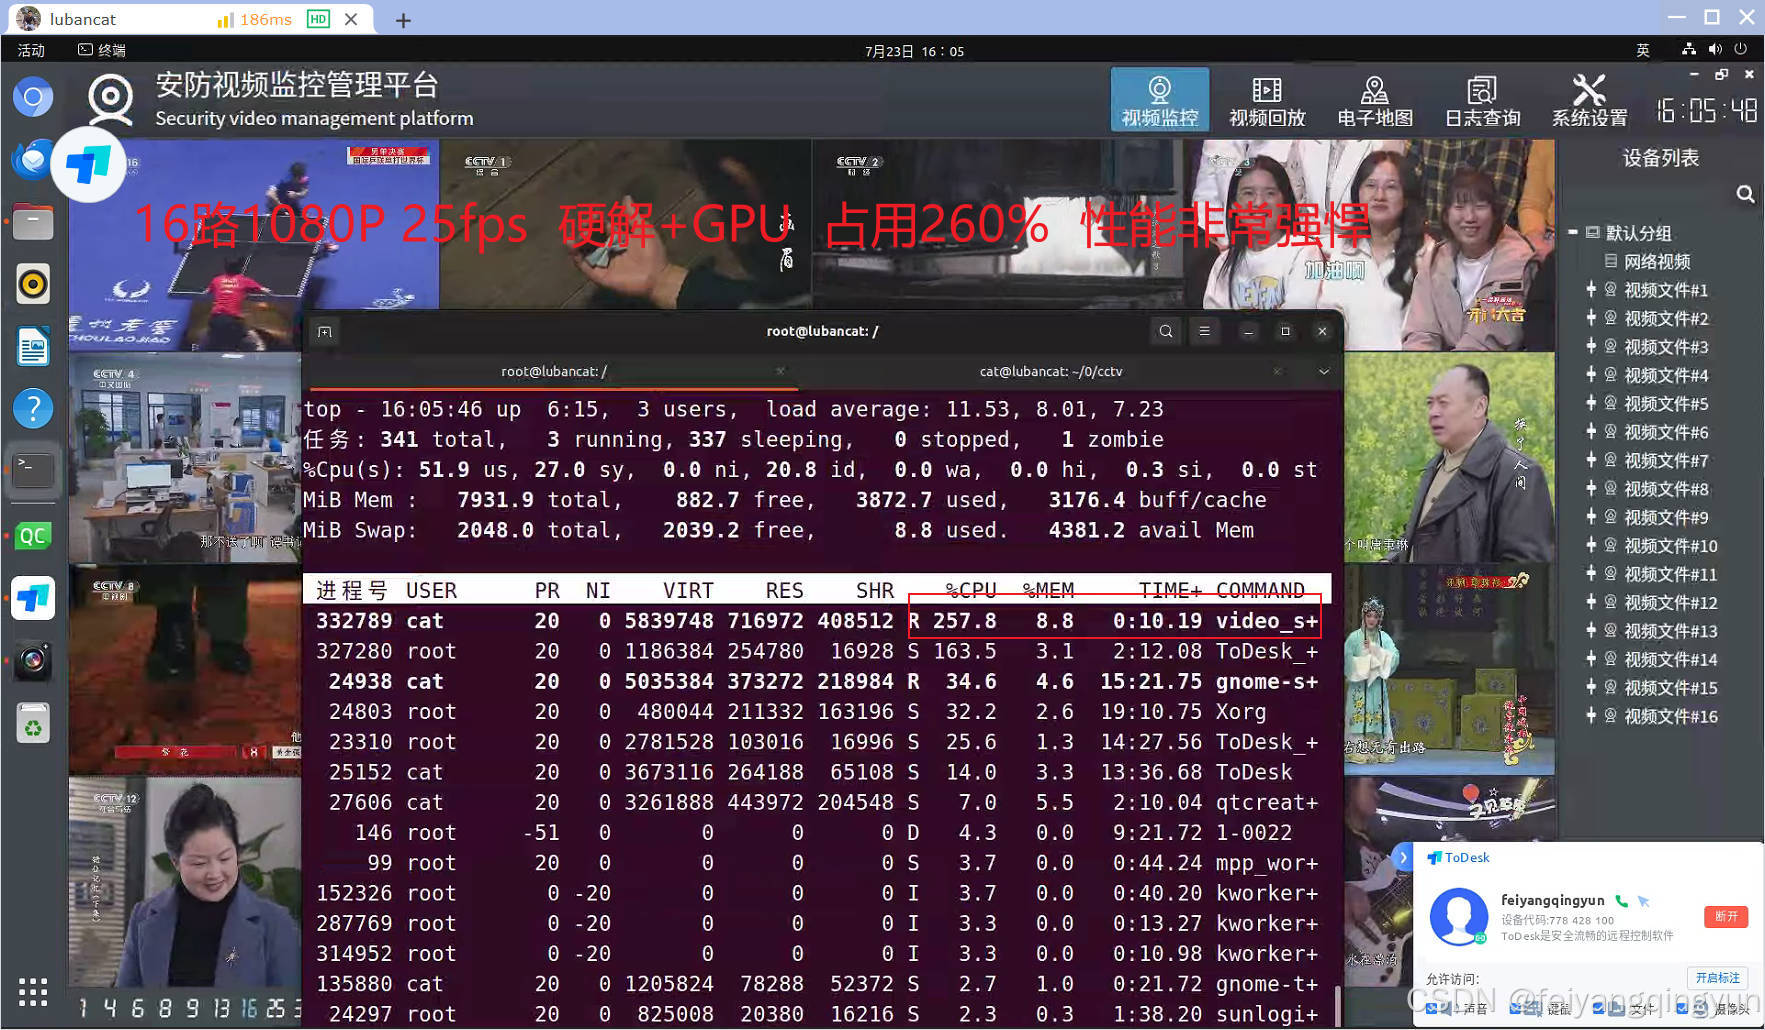The width and height of the screenshot is (1765, 1030).
Task: Launch ToDesk from the dock
Action: (x=33, y=598)
